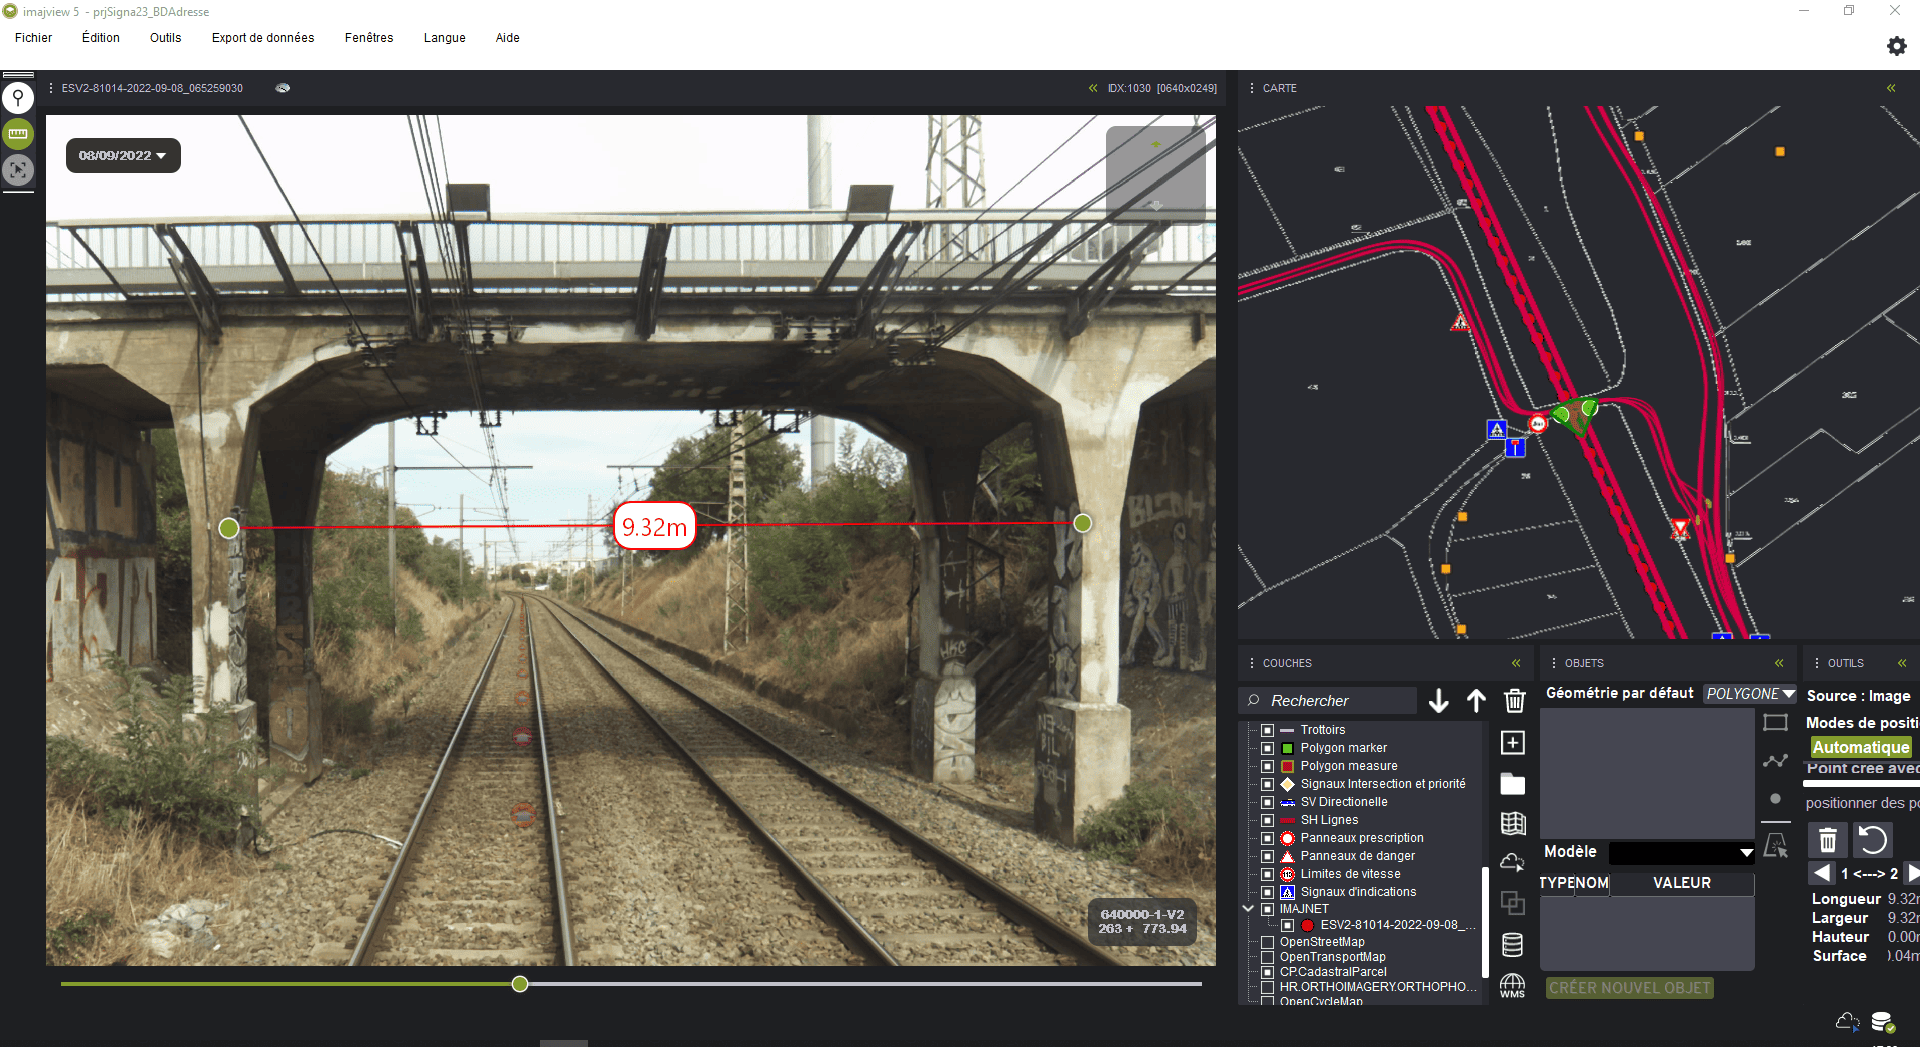This screenshot has width=1920, height=1047.
Task: Select the location pin tool in left sidebar
Action: 18,98
